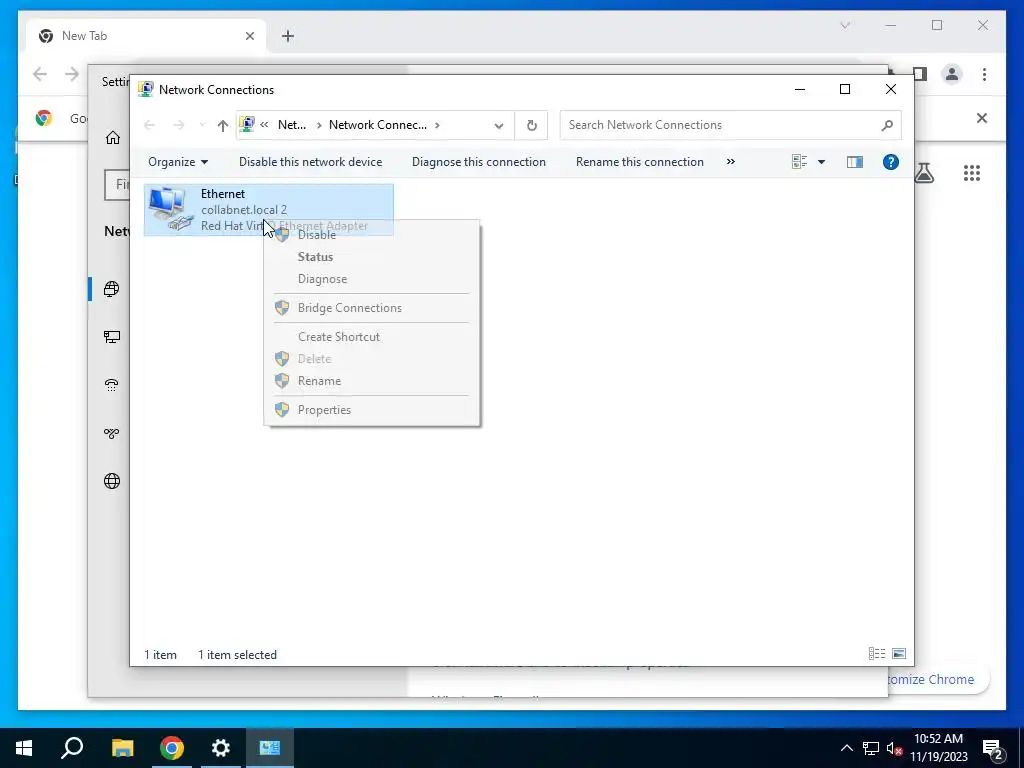The height and width of the screenshot is (768, 1024).
Task: Expand the chevron after Network Connec... breadcrumb
Action: [x=437, y=125]
